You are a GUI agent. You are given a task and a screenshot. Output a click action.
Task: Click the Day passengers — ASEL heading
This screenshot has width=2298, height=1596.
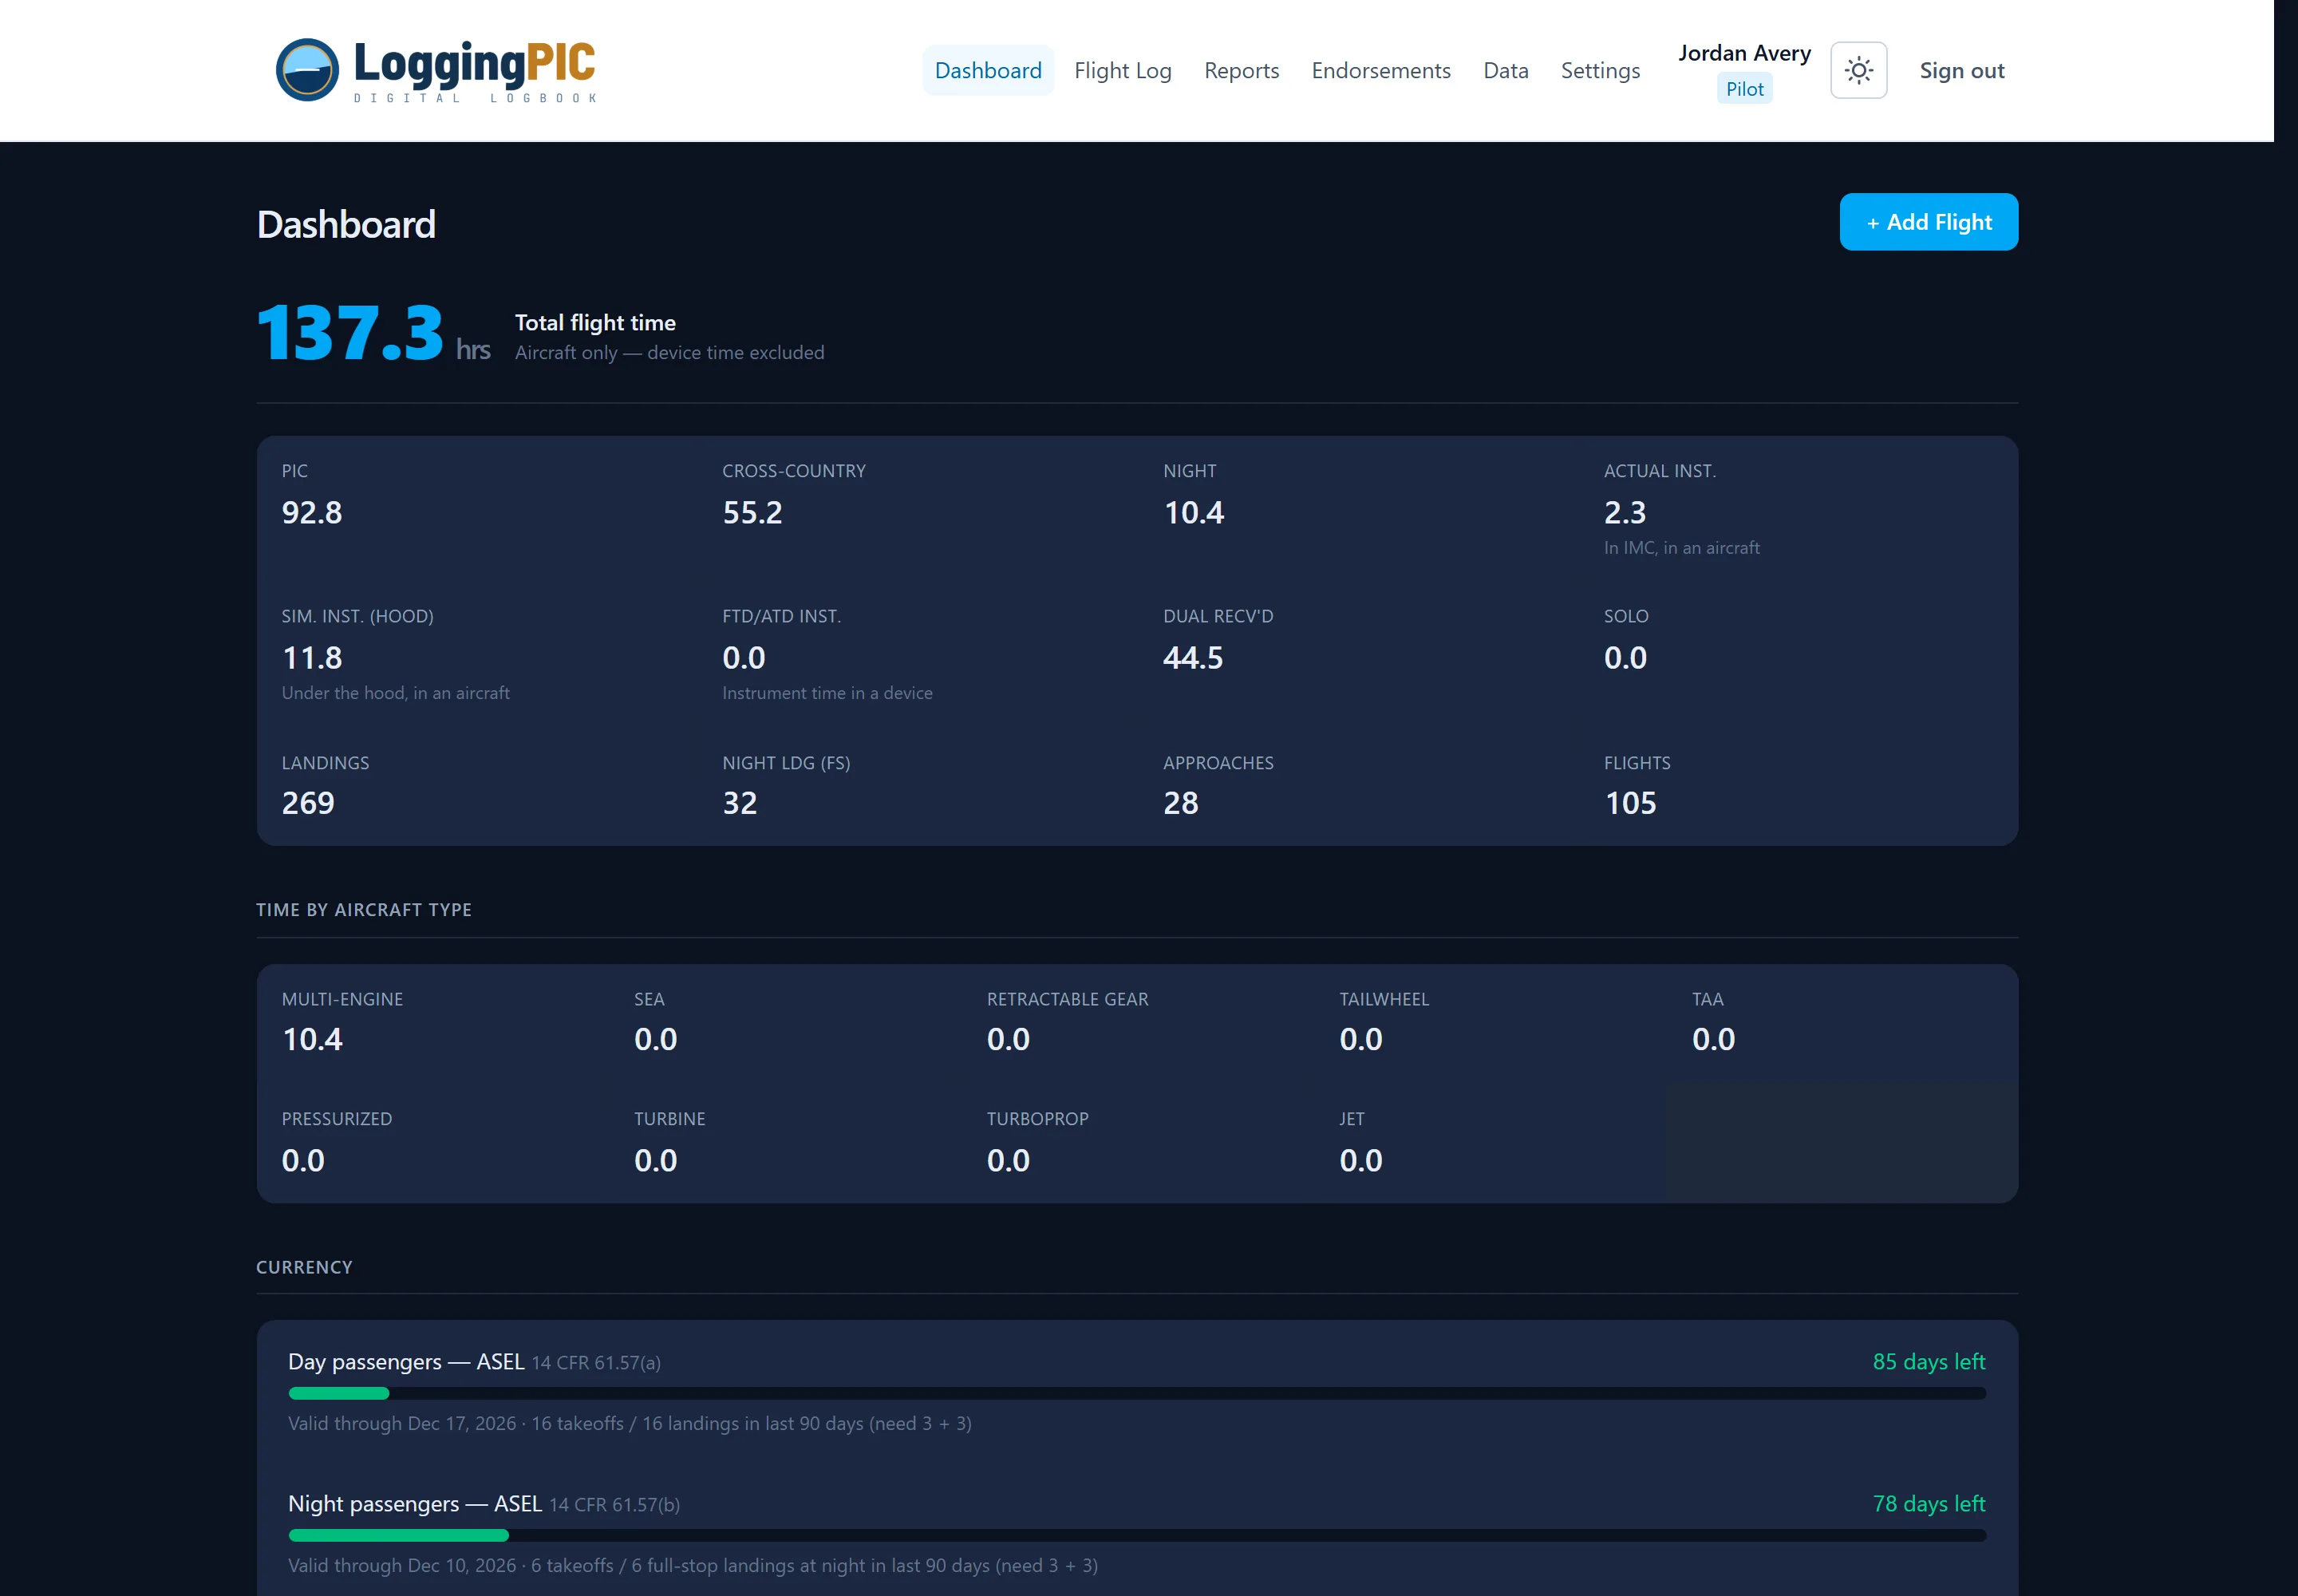pyautogui.click(x=406, y=1362)
